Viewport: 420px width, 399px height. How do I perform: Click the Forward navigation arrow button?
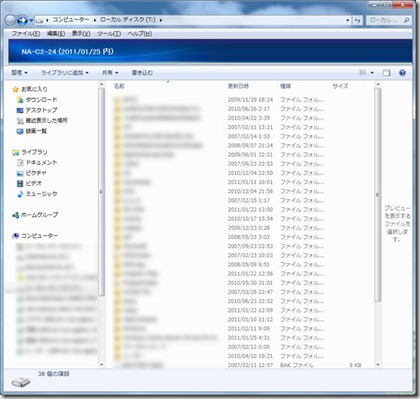pos(22,20)
